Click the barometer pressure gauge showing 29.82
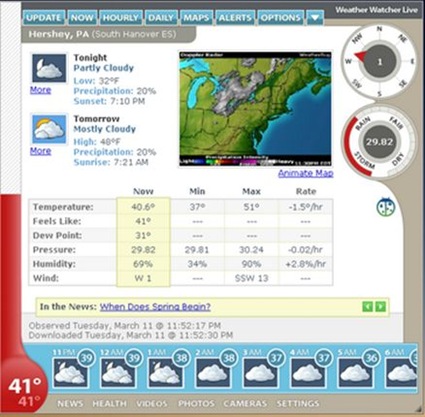Screen dimensions: 425x417 point(379,142)
